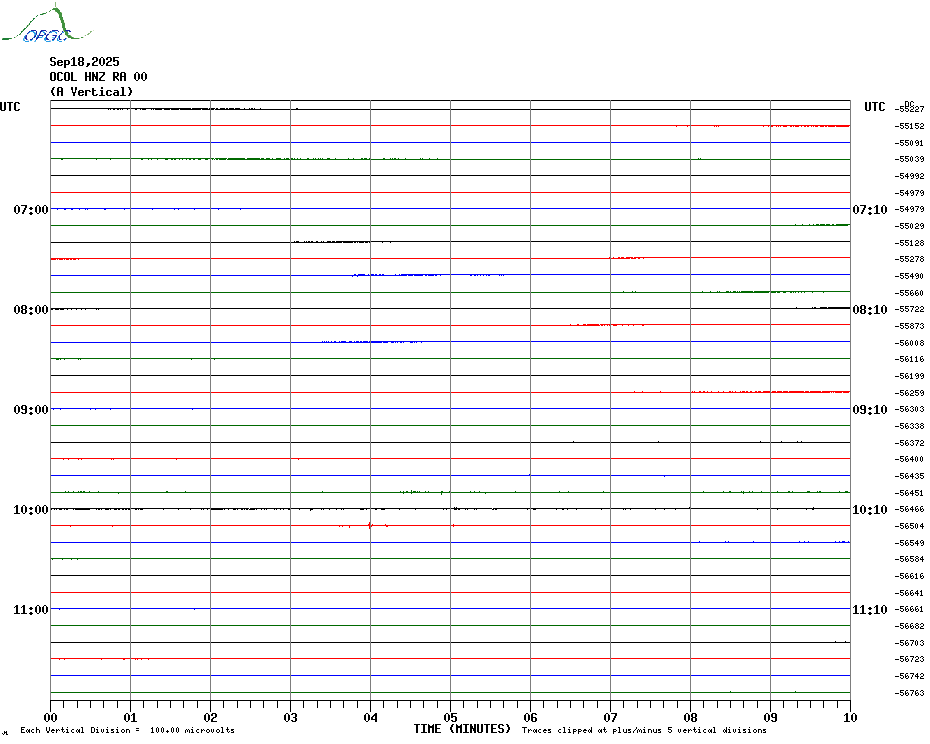Click the 07:10 label on the right

[x=870, y=209]
